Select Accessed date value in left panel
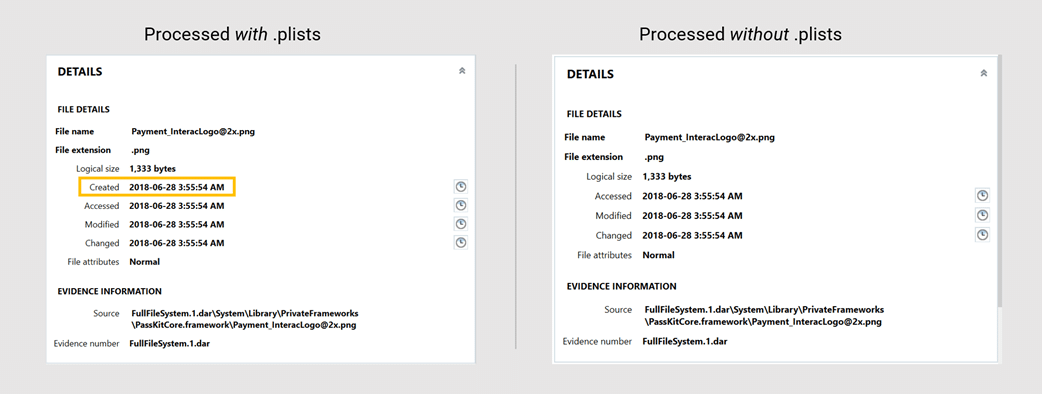Viewport: 1042px width, 394px height. coord(177,206)
